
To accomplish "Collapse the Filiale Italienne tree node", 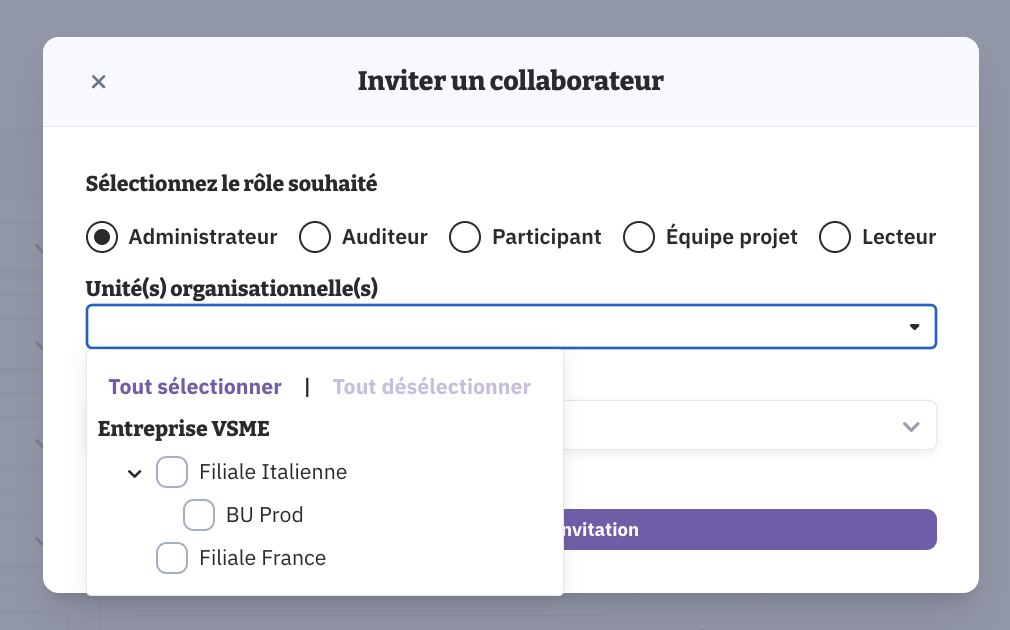I will tap(135, 473).
